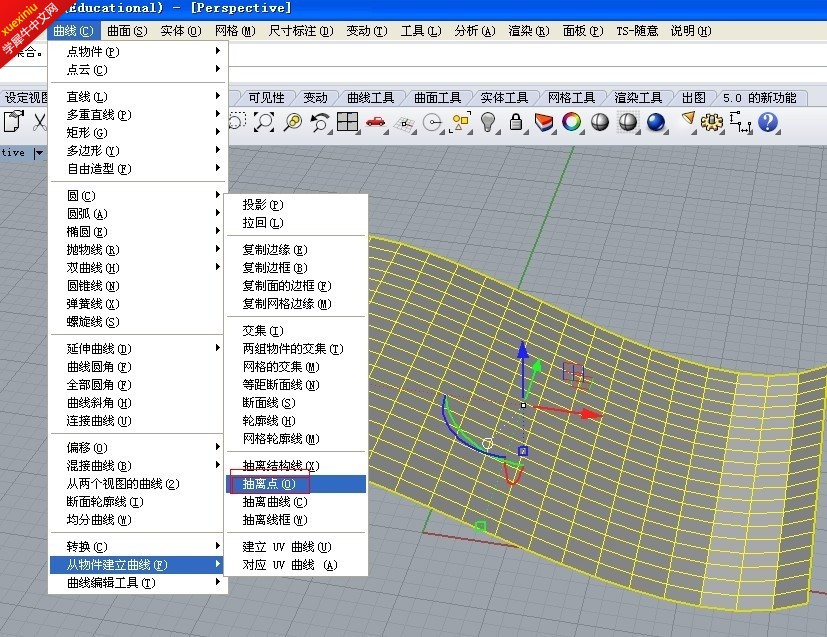Select 交集(I) in the submenu
Image resolution: width=827 pixels, height=637 pixels.
click(296, 331)
